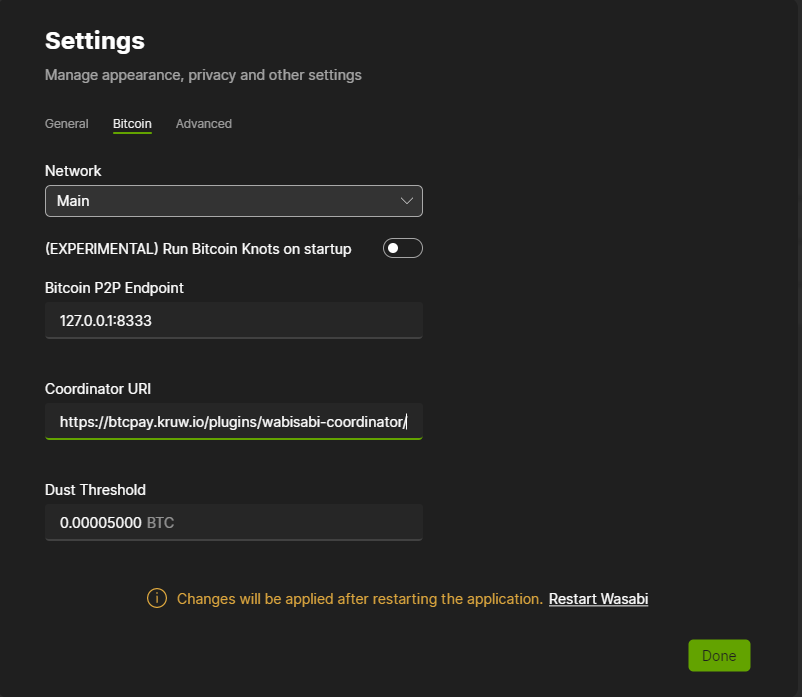Switch to the General settings tab
Screen dimensions: 802x697
coord(67,124)
